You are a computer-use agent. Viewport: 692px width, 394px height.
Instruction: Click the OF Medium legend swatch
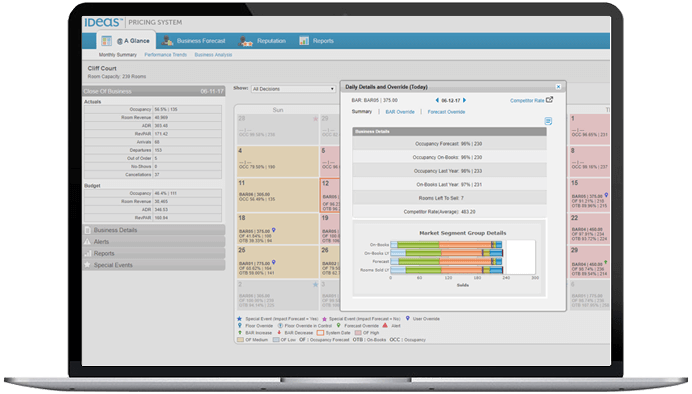240,340
